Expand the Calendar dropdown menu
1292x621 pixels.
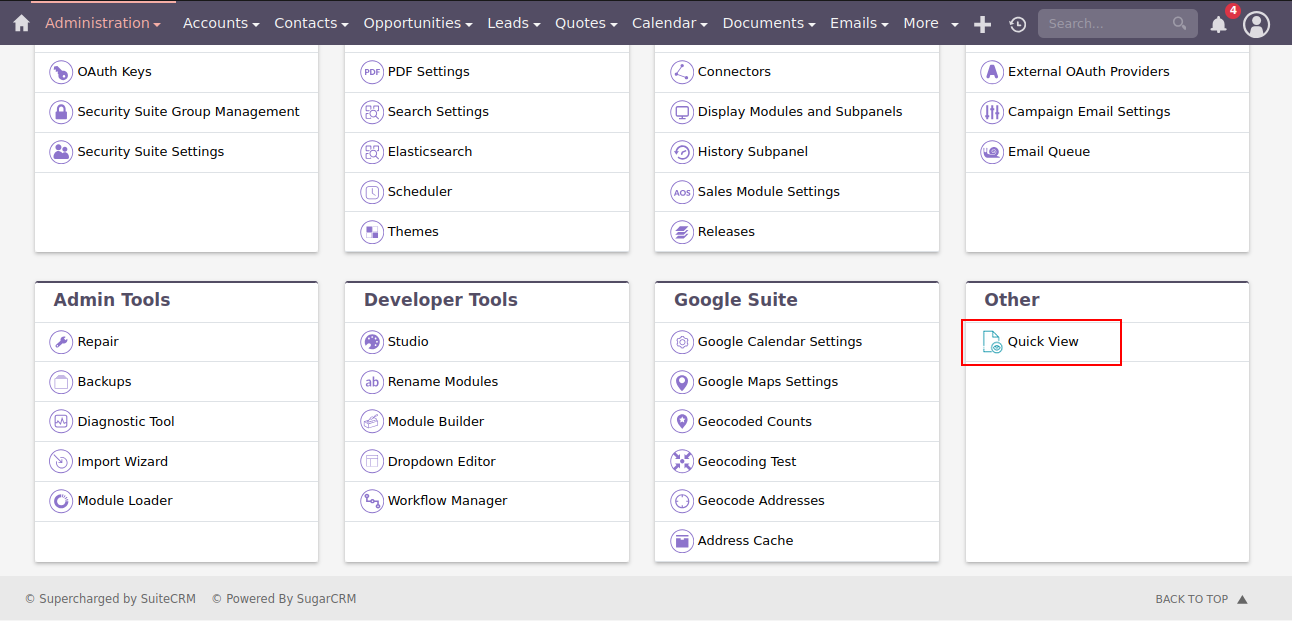[670, 23]
